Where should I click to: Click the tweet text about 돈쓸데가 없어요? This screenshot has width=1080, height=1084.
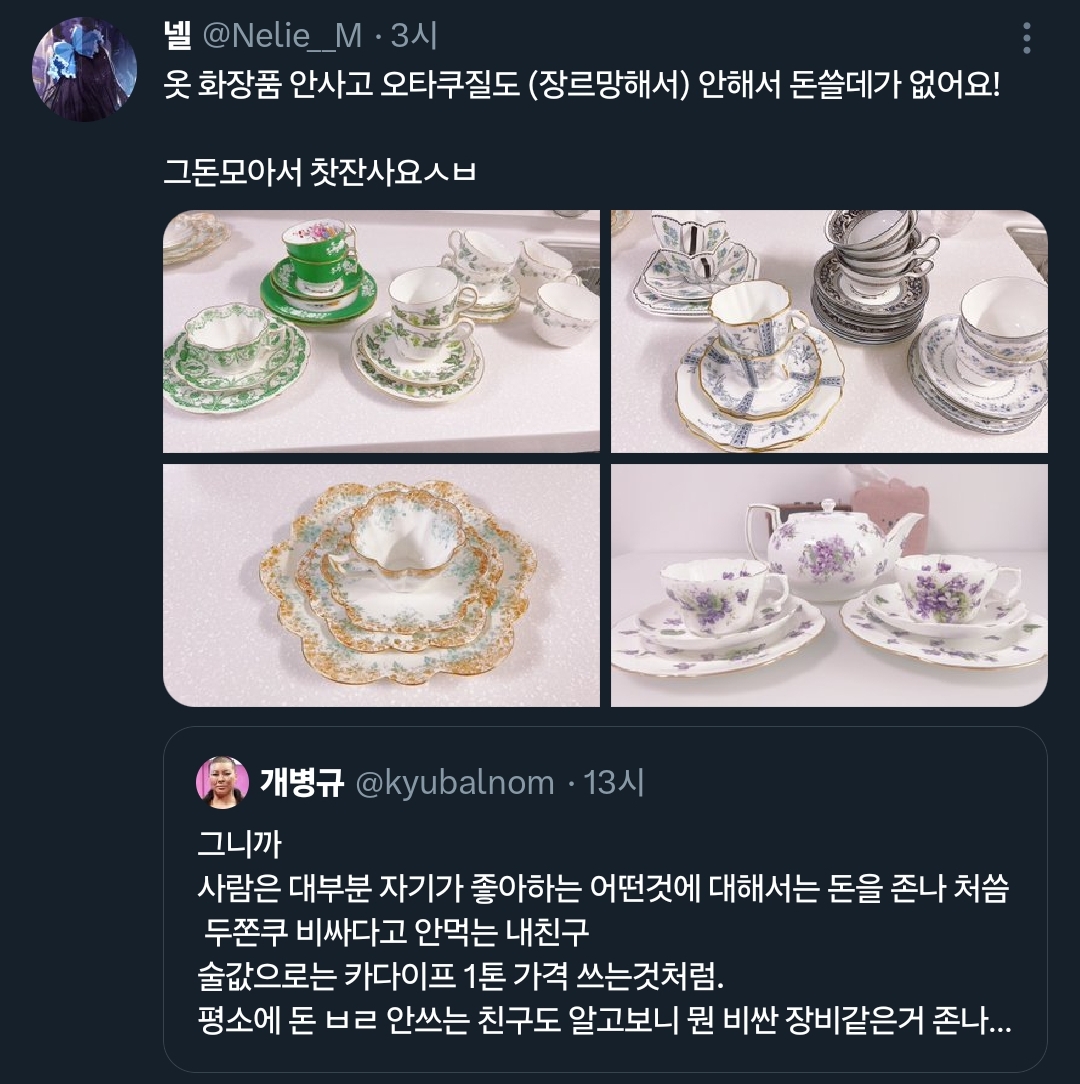point(581,85)
